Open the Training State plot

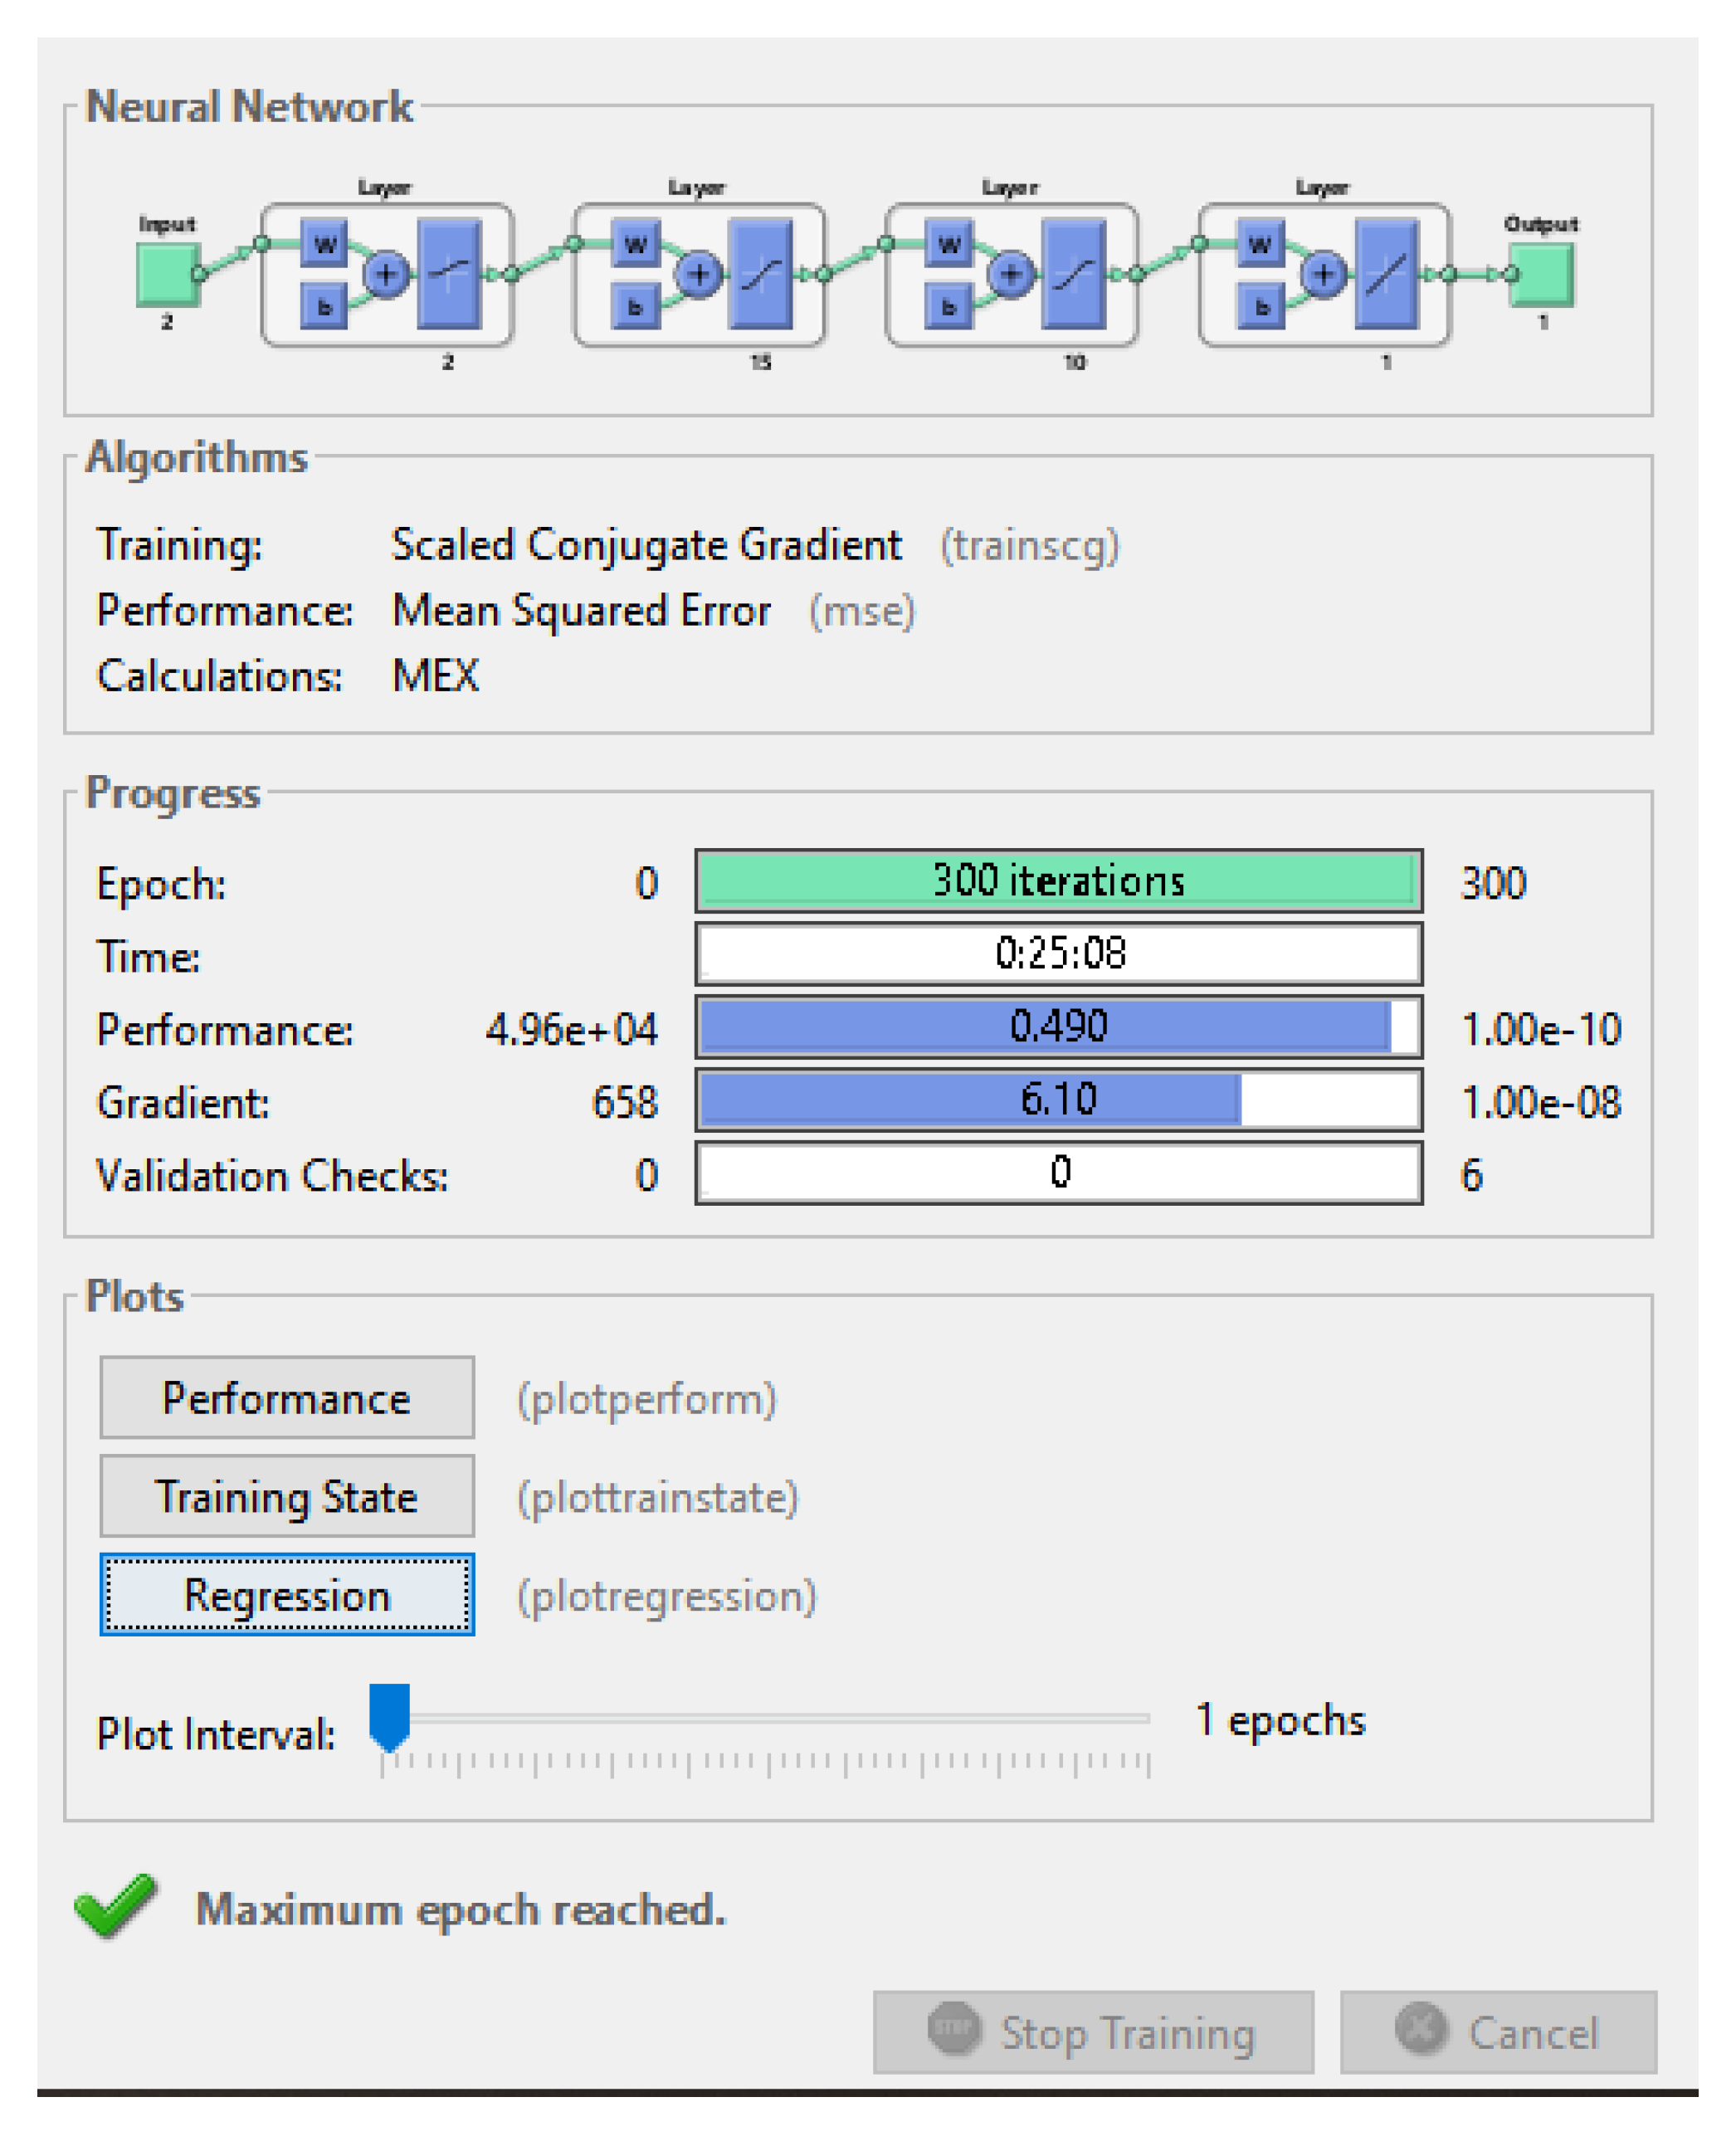tap(287, 1497)
